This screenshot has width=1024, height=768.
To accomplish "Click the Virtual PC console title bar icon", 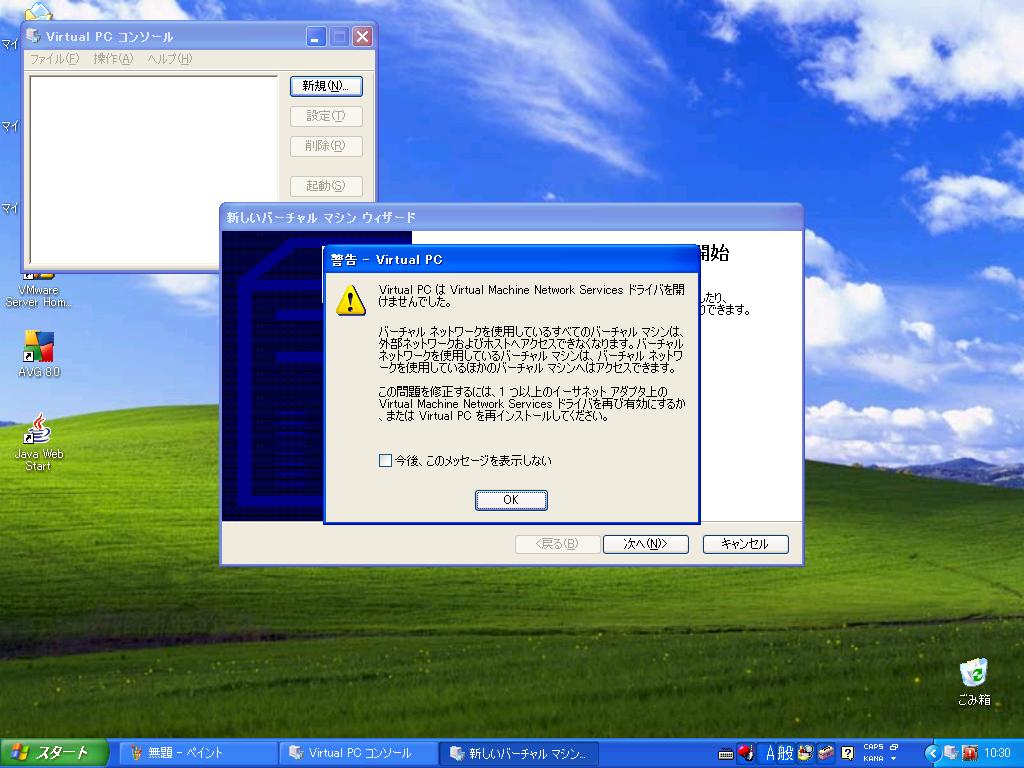I will coord(33,36).
